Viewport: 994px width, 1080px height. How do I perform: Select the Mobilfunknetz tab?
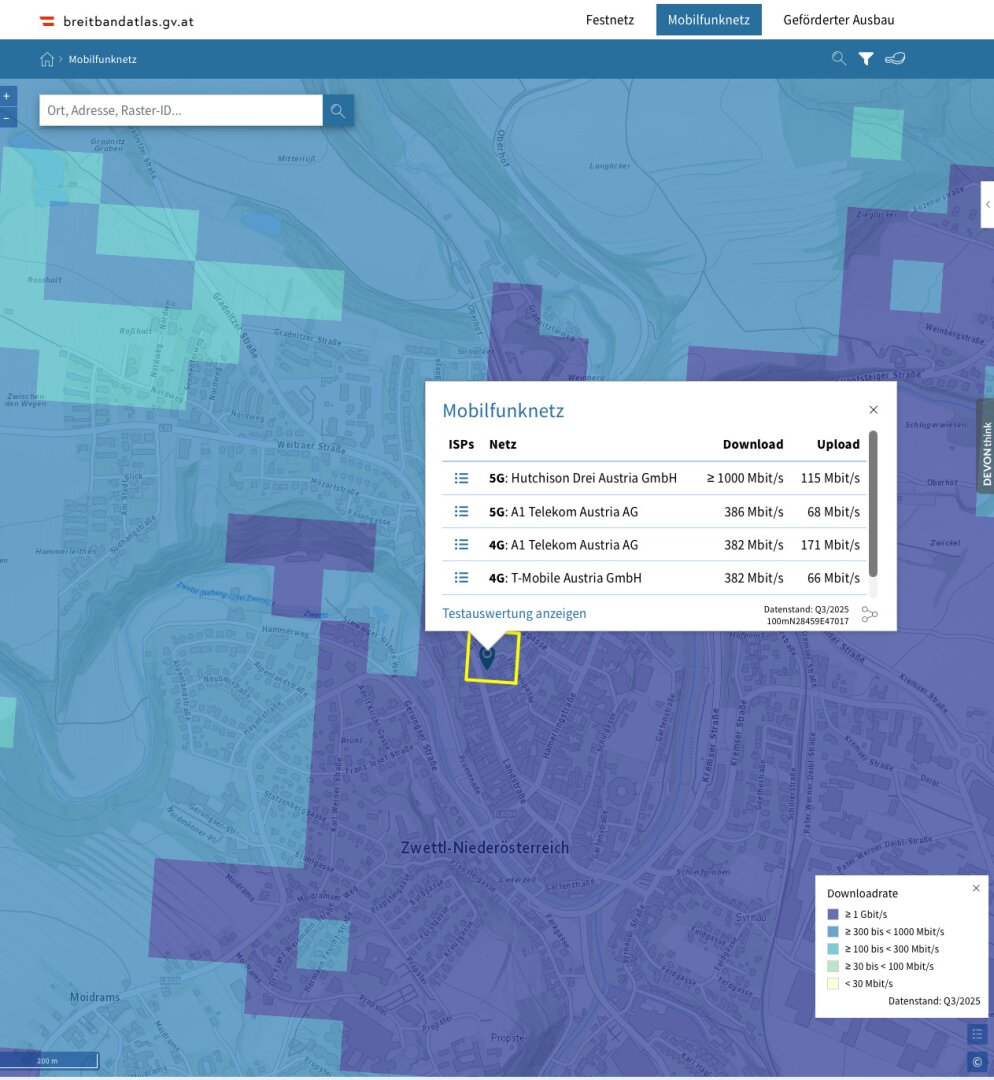708,20
